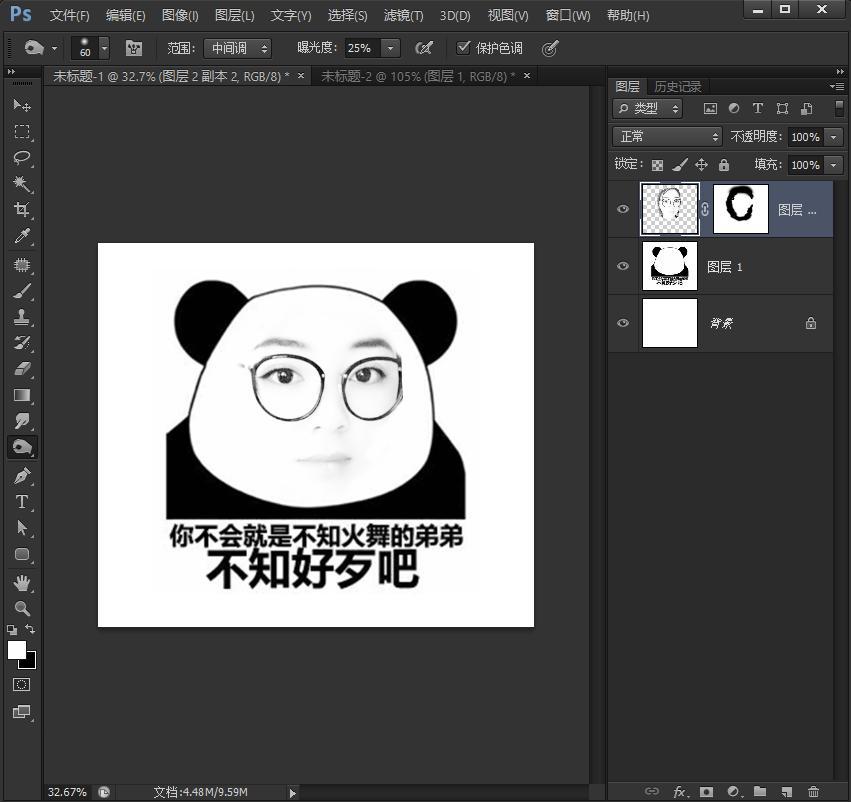Add a layer style via fx button
Screen dimensions: 851x802
point(679,792)
